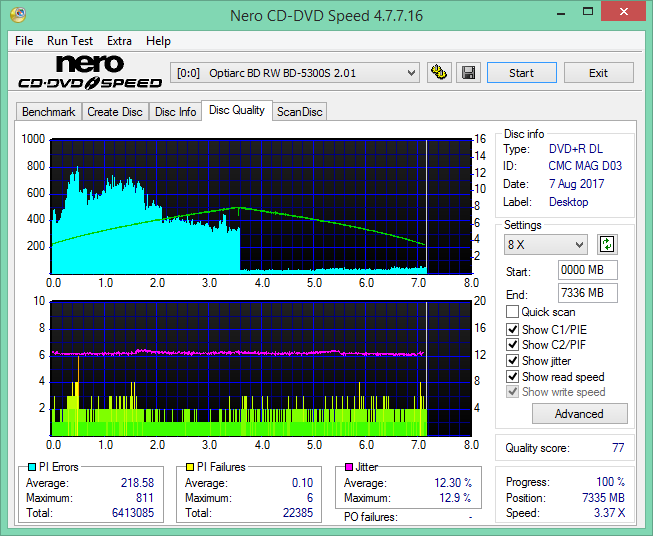Click PI Failures total 22385
The width and height of the screenshot is (653, 536).
click(297, 512)
